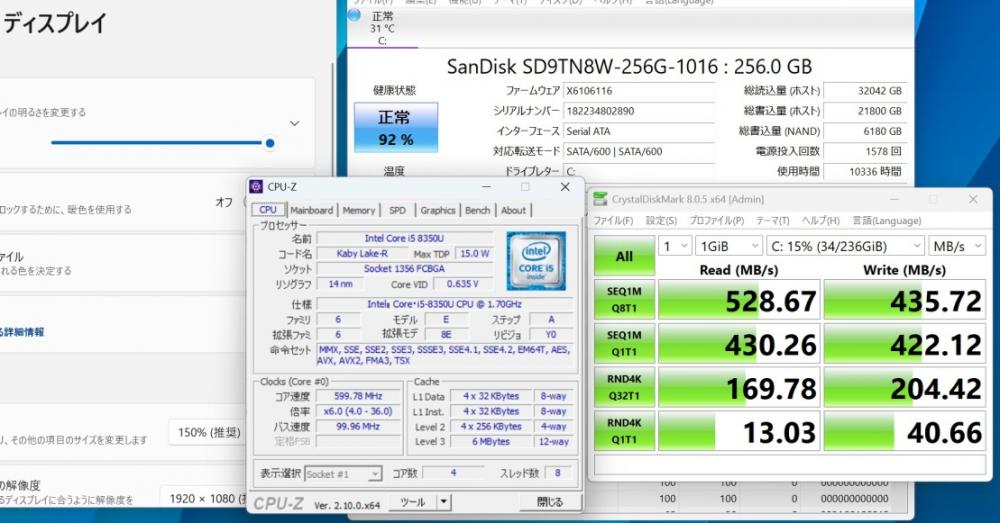Click the Intel Core i5 8350U name field
Viewport: 1000px width, 523px height.
coord(404,238)
